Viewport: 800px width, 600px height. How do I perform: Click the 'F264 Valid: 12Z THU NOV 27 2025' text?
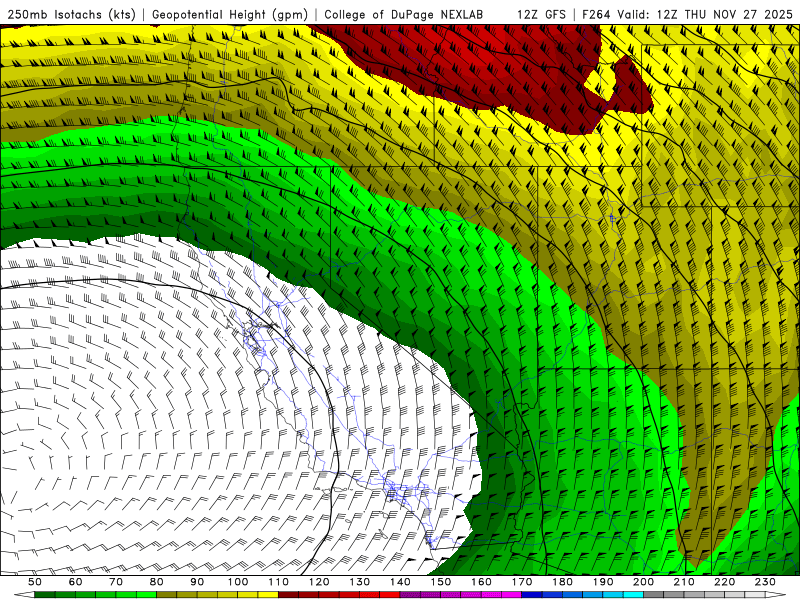pos(687,14)
